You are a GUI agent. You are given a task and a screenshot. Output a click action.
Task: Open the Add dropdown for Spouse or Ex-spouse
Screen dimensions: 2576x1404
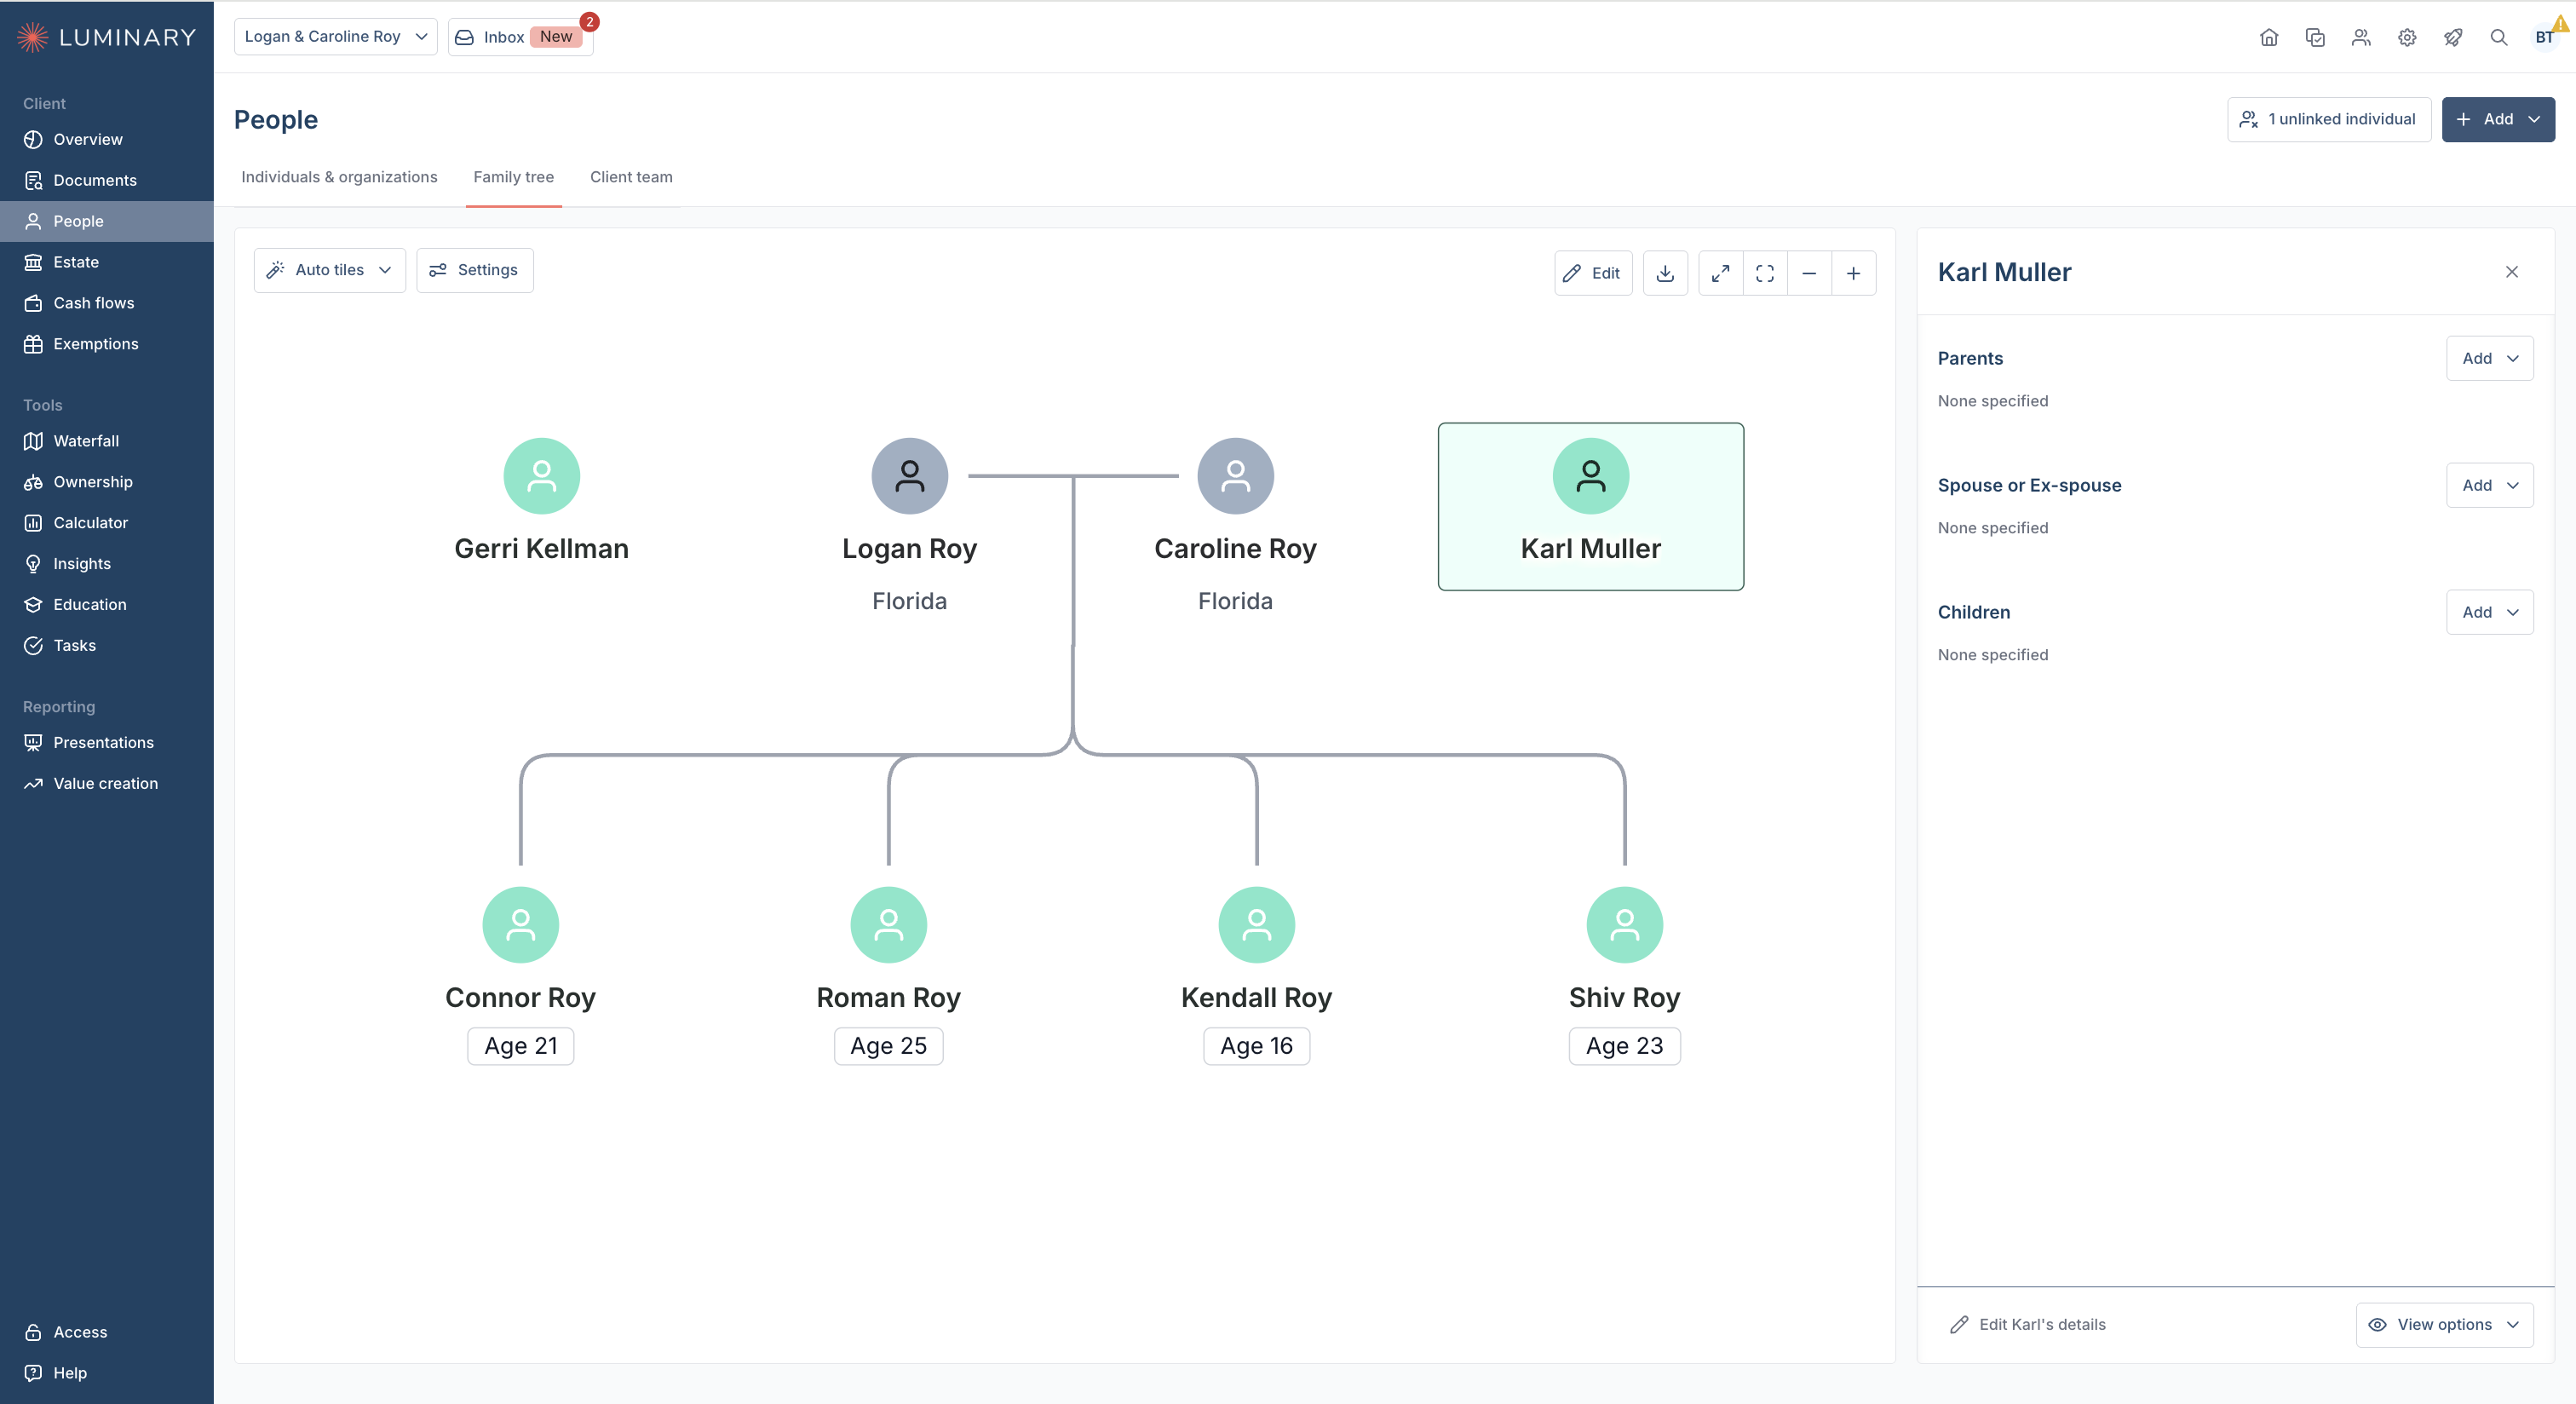tap(2489, 485)
